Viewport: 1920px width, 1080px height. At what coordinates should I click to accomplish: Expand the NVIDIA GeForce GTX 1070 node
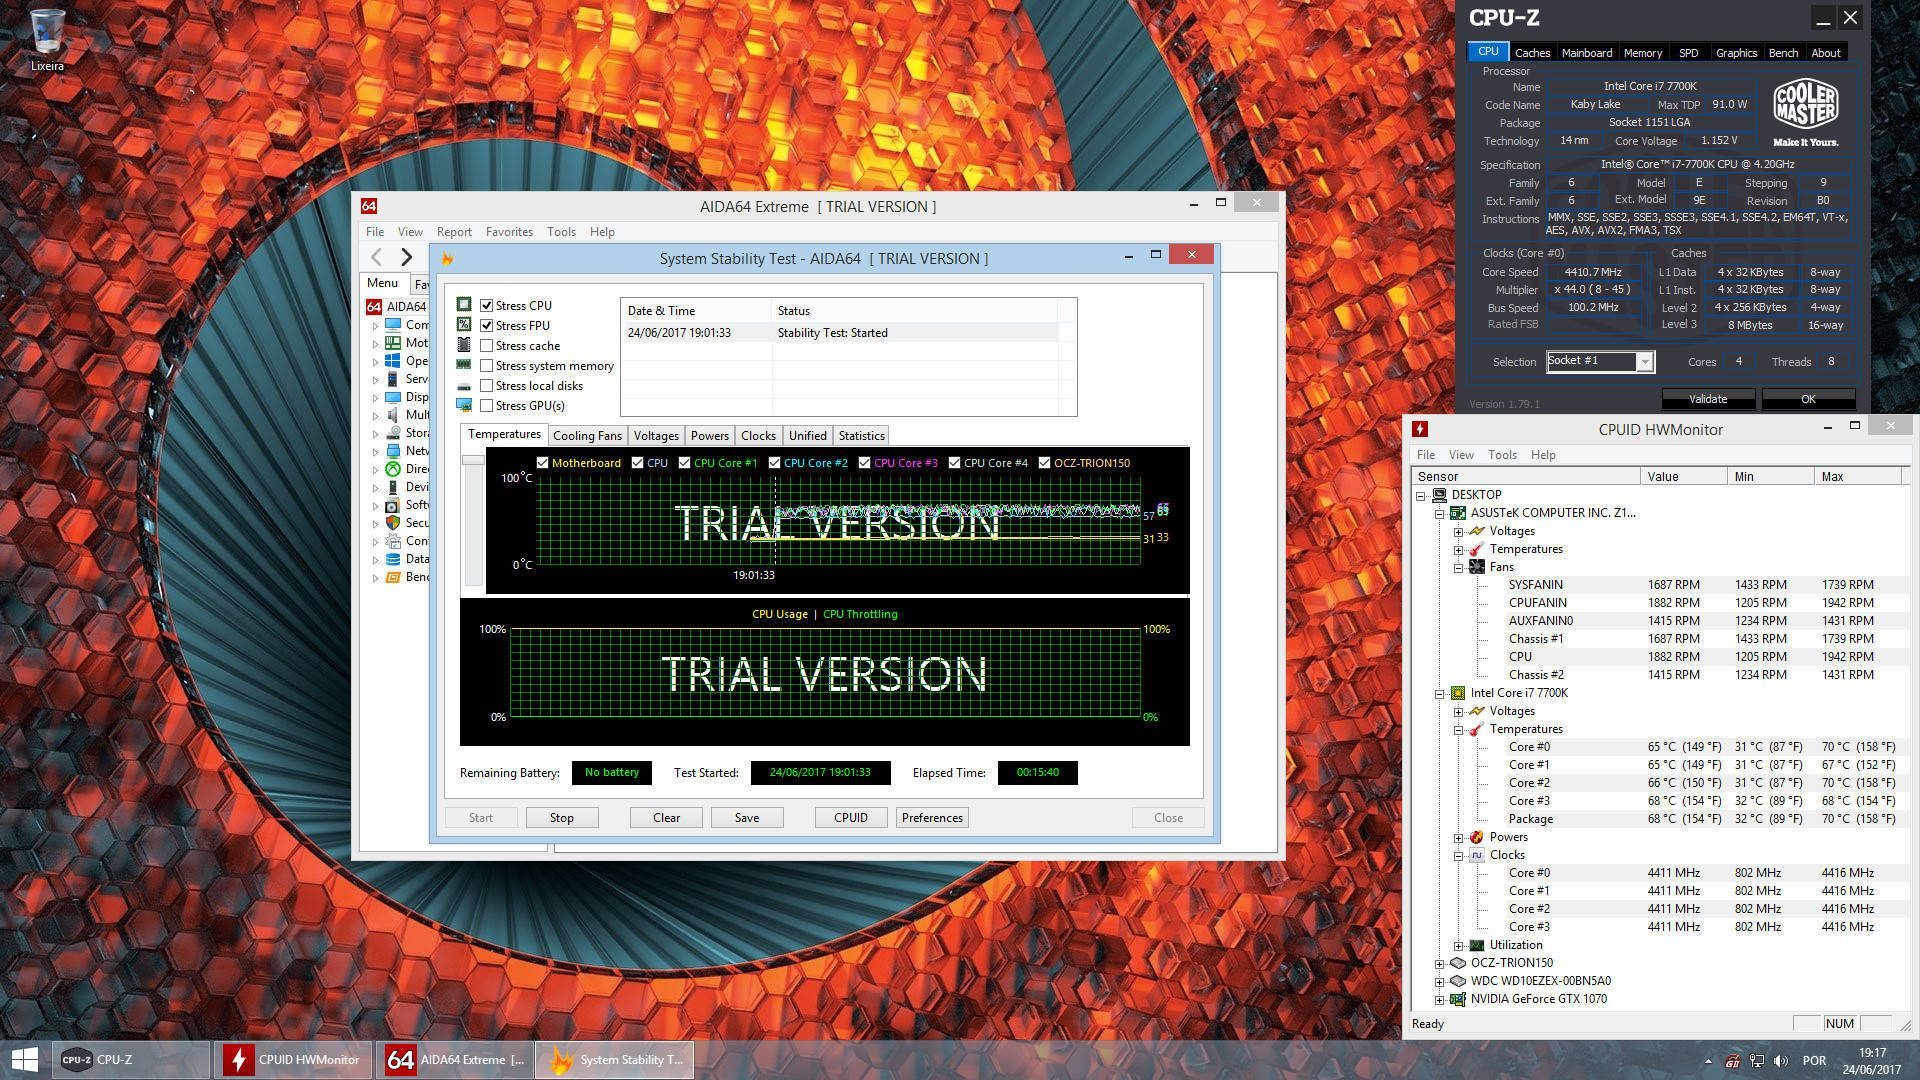1439,999
